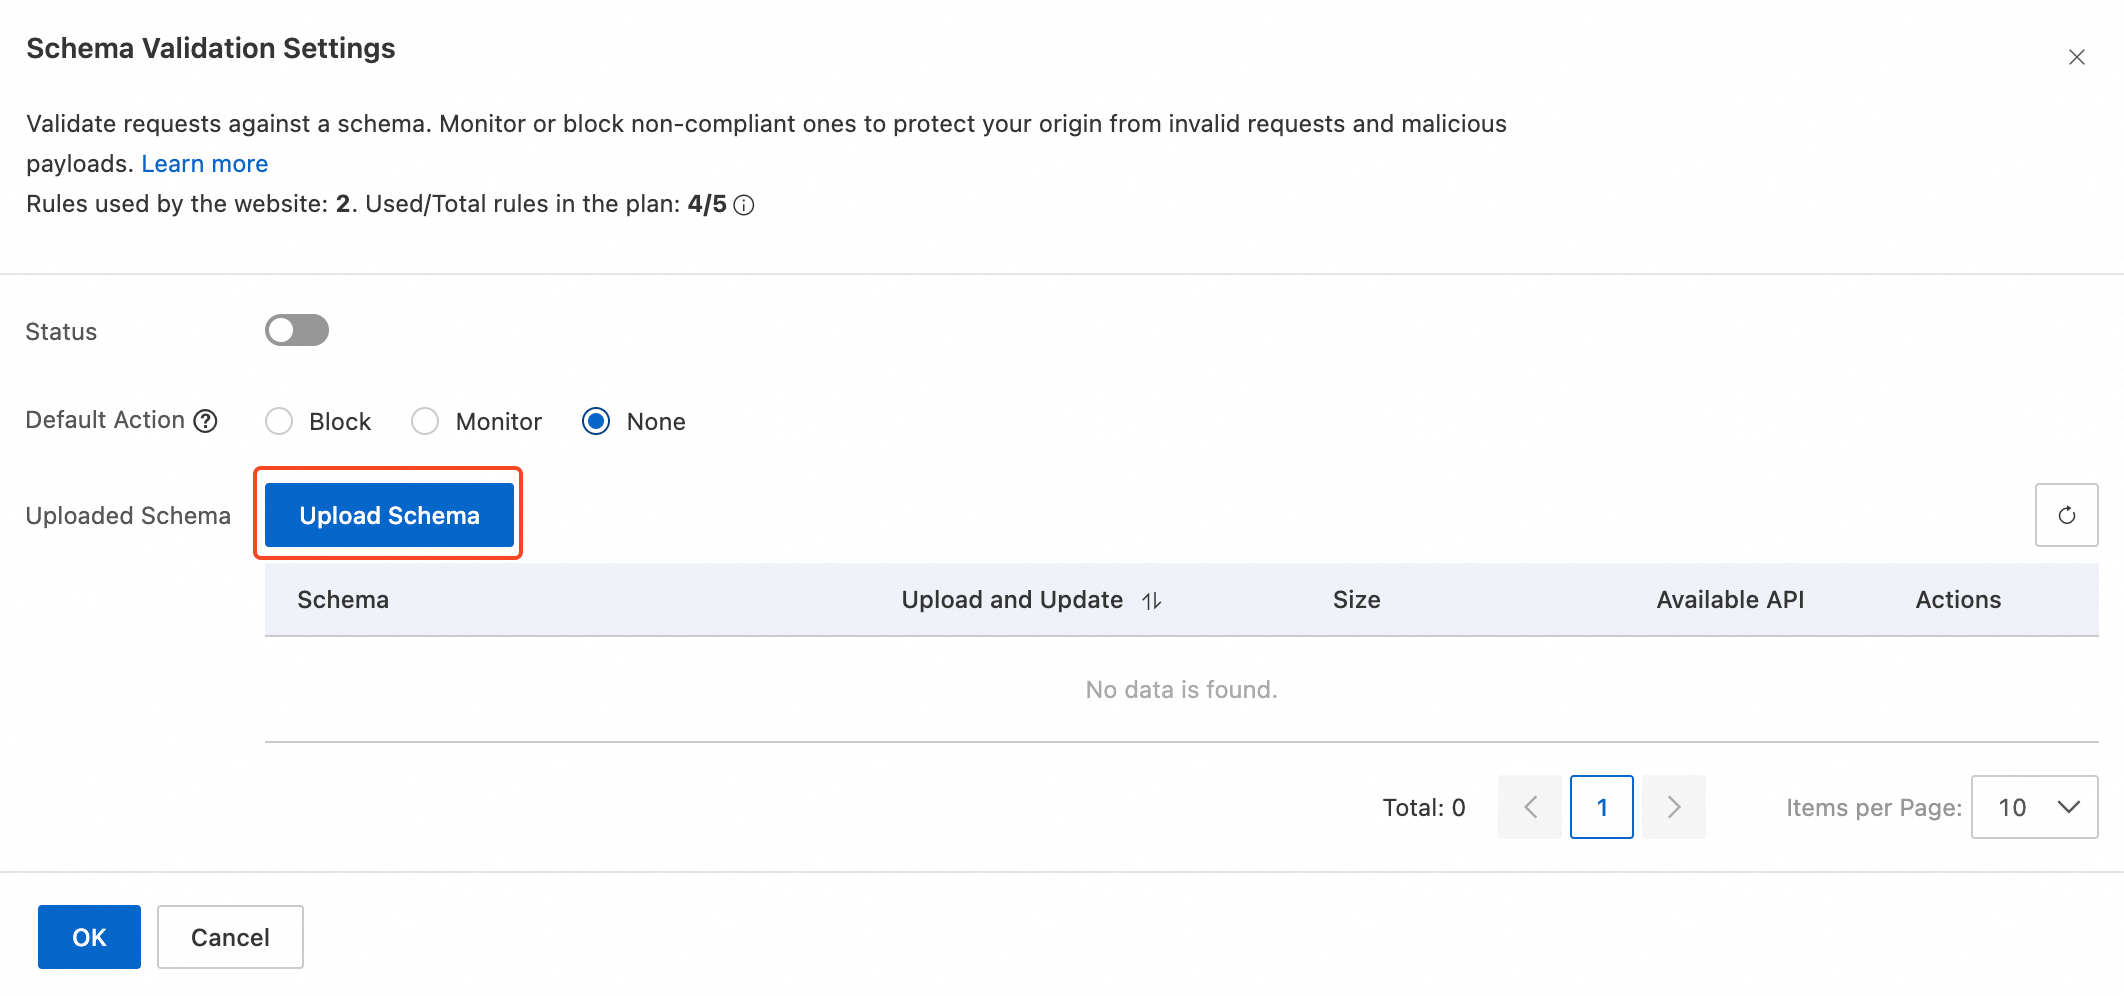Screen dimensions: 2124x996
Task: Select the Block radio button
Action: tap(279, 421)
